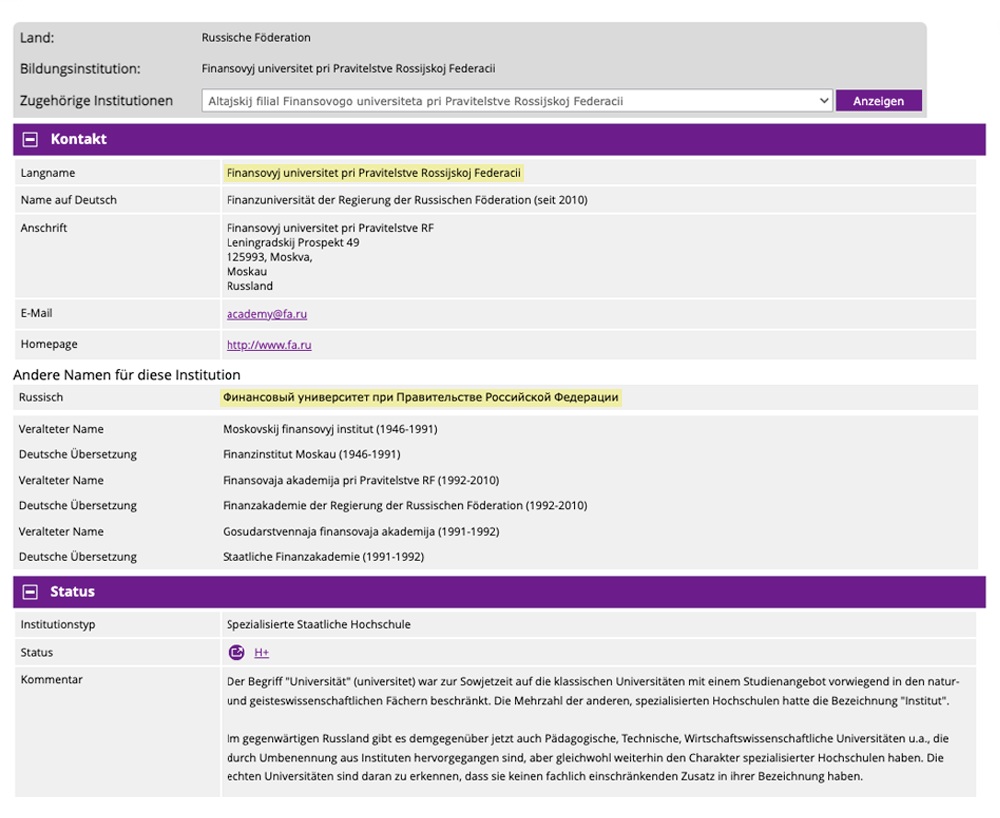Collapse the Status section minus icon

[x=30, y=592]
